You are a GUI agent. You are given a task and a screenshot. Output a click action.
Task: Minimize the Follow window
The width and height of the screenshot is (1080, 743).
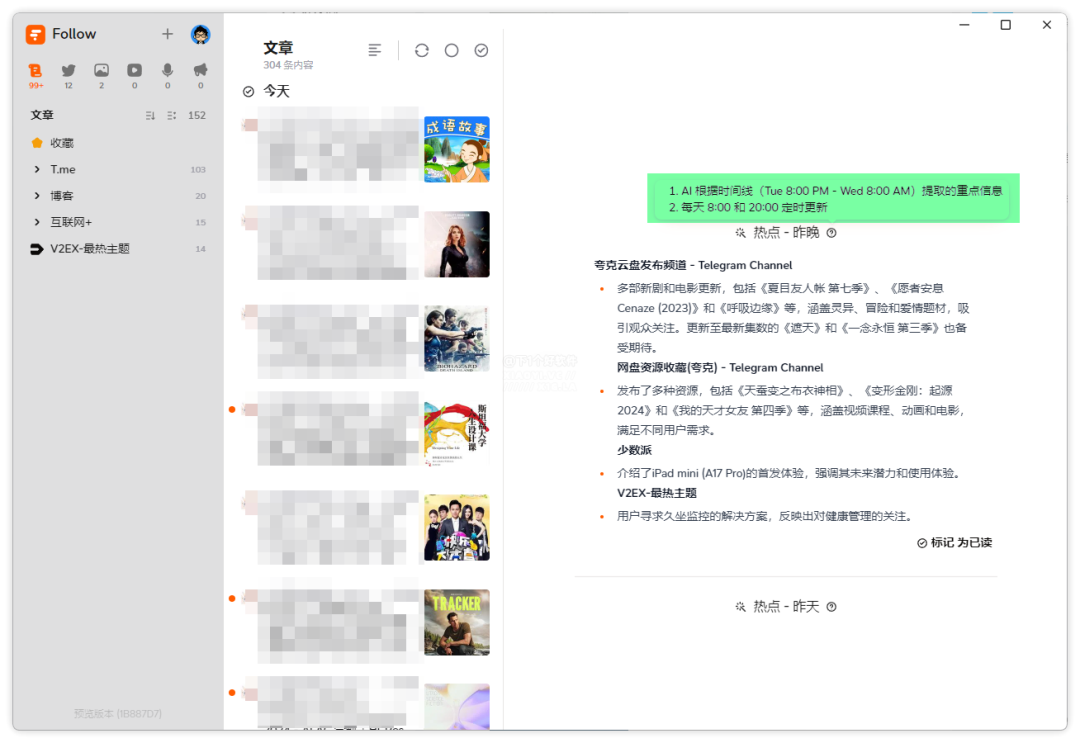tap(964, 25)
